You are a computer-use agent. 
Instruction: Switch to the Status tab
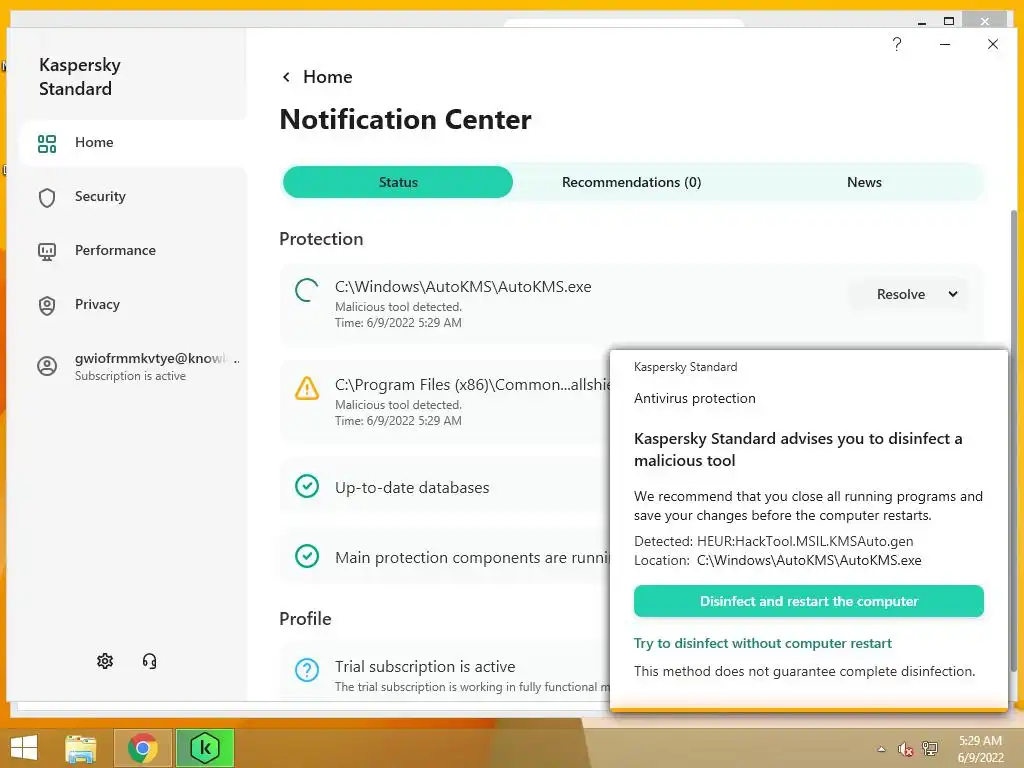coord(398,182)
